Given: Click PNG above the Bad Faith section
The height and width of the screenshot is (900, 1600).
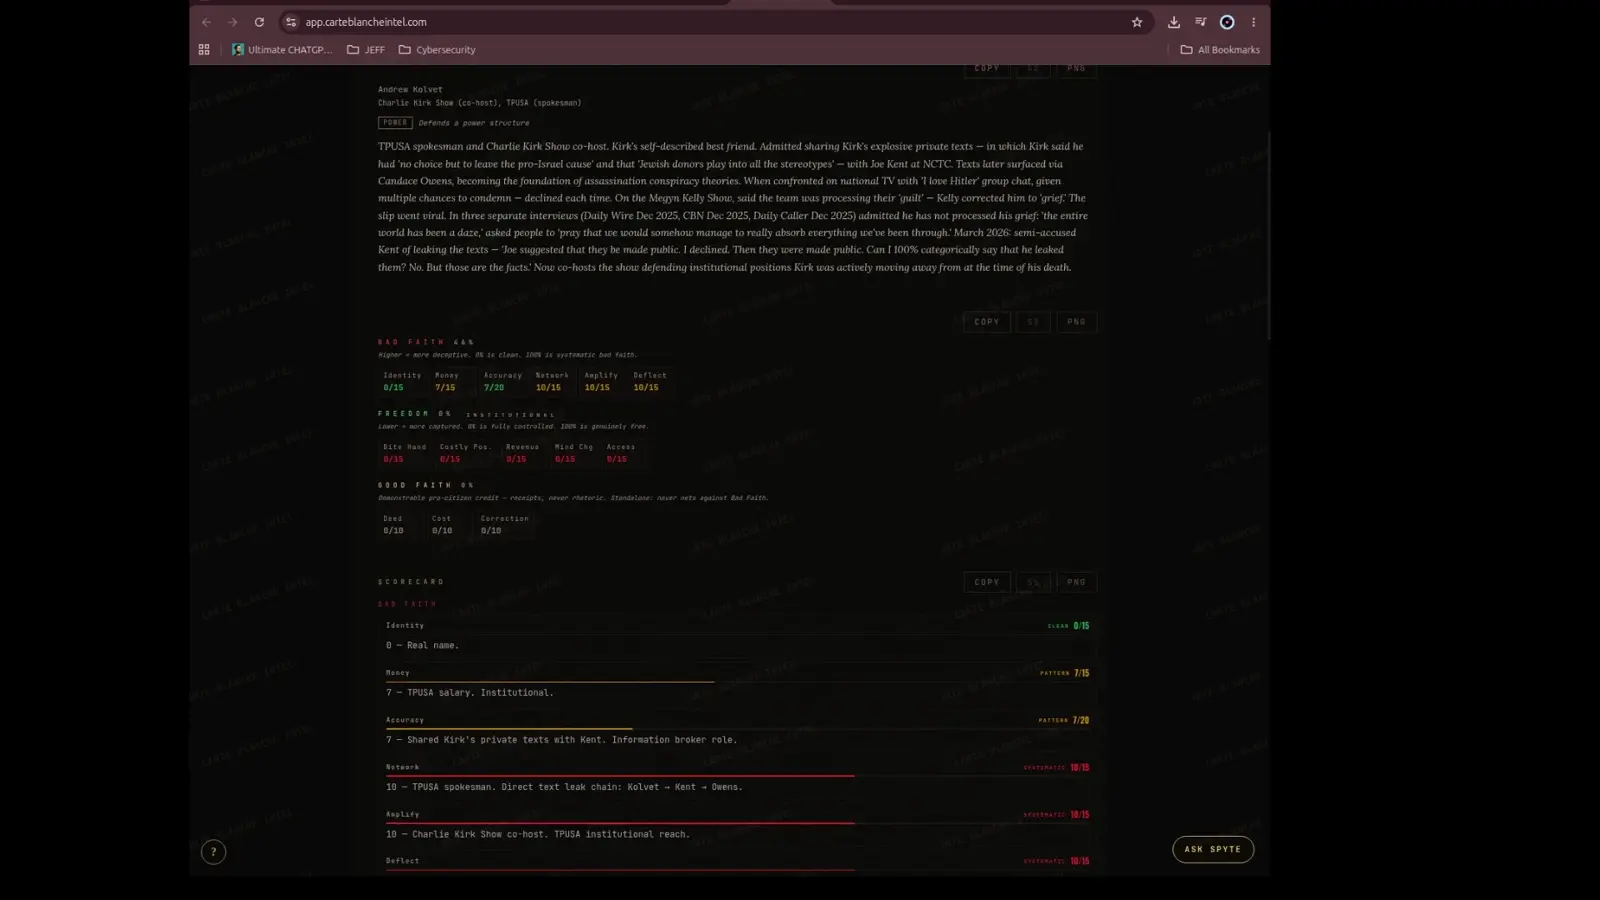Looking at the screenshot, I should (x=1076, y=322).
